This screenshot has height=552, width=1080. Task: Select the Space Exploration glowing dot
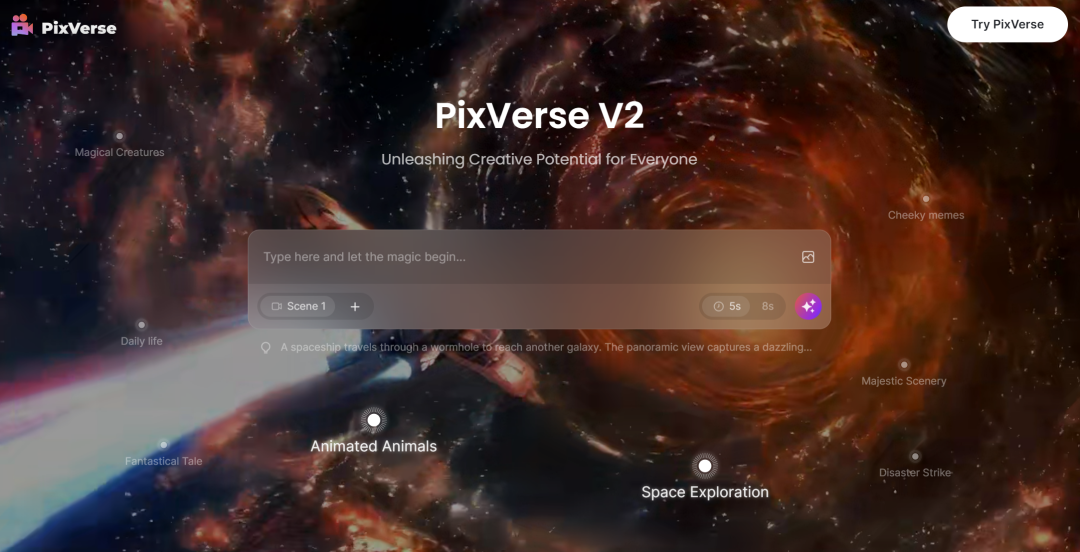pyautogui.click(x=705, y=466)
